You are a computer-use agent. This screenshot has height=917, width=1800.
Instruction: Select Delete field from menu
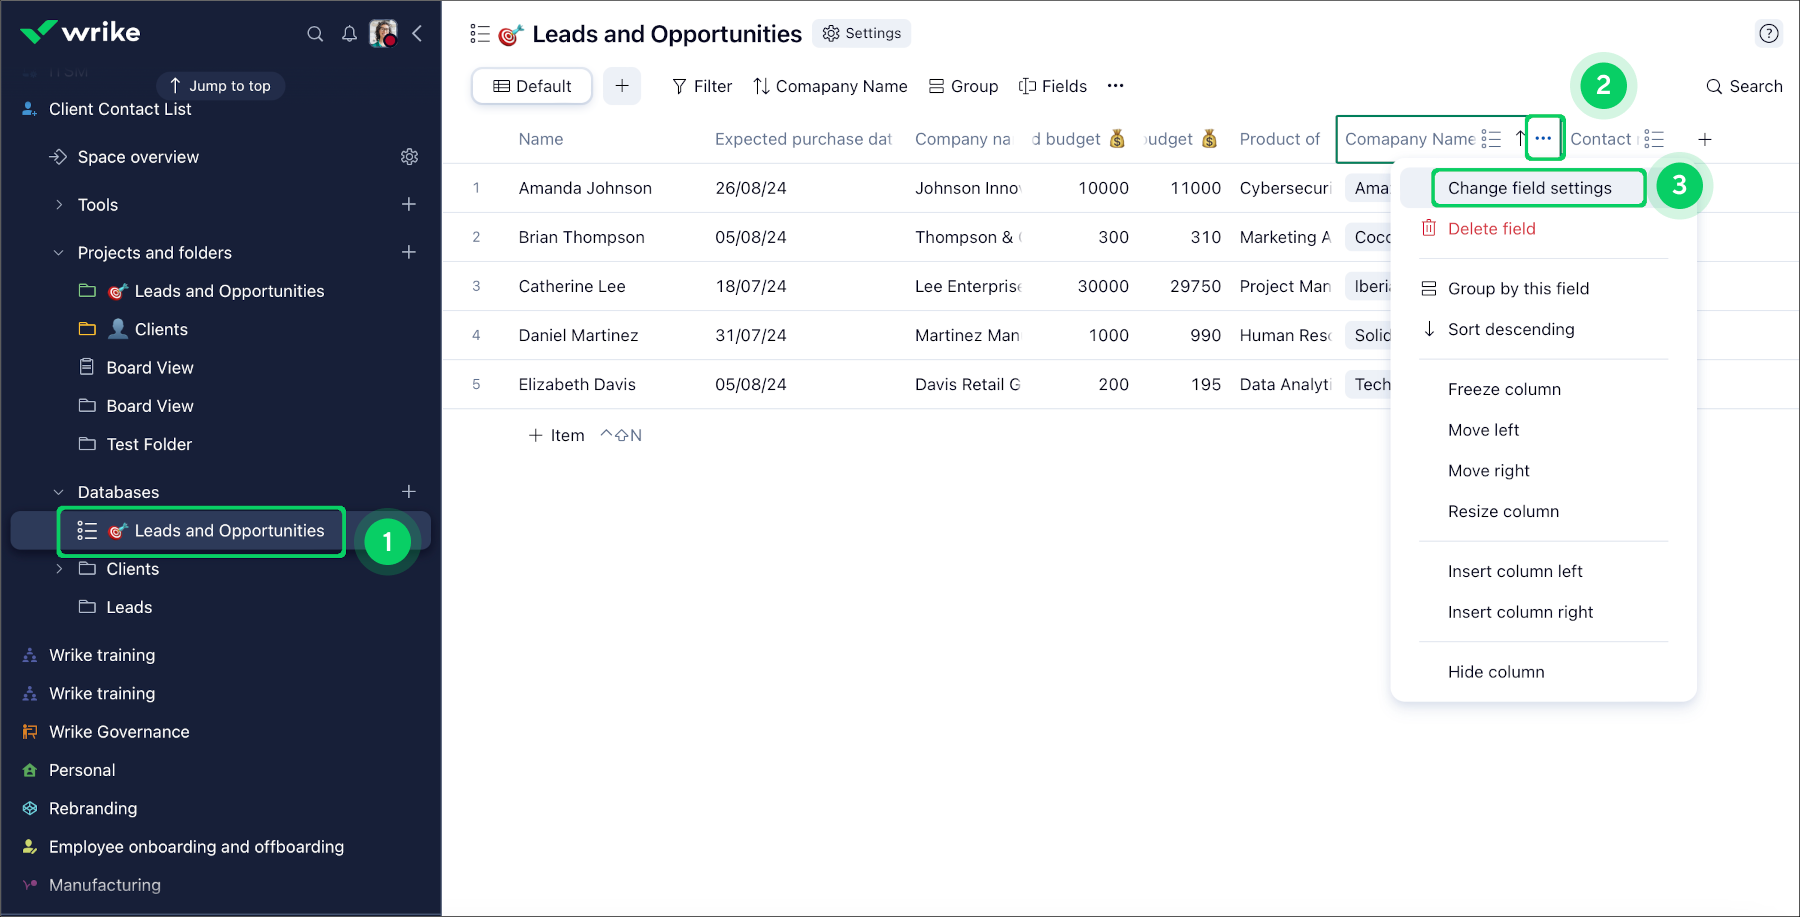coord(1491,229)
